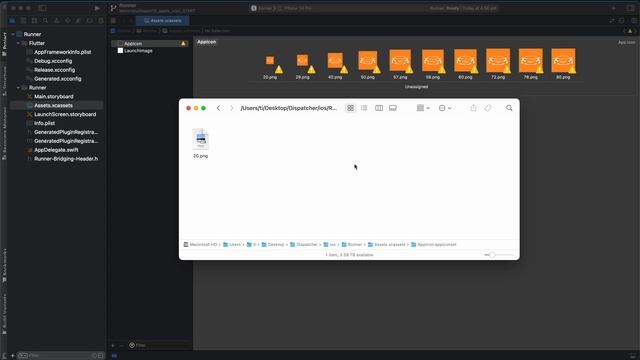
Task: Select the 60.png app icon thumbnail
Action: click(x=465, y=60)
